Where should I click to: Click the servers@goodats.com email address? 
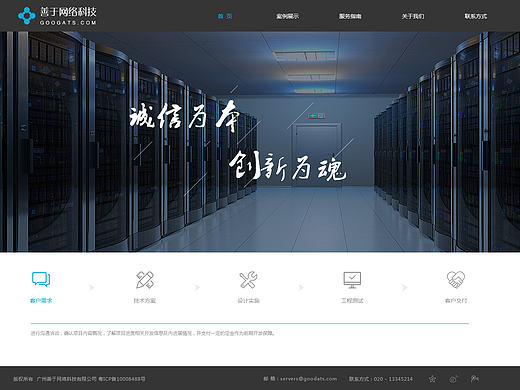(308, 379)
